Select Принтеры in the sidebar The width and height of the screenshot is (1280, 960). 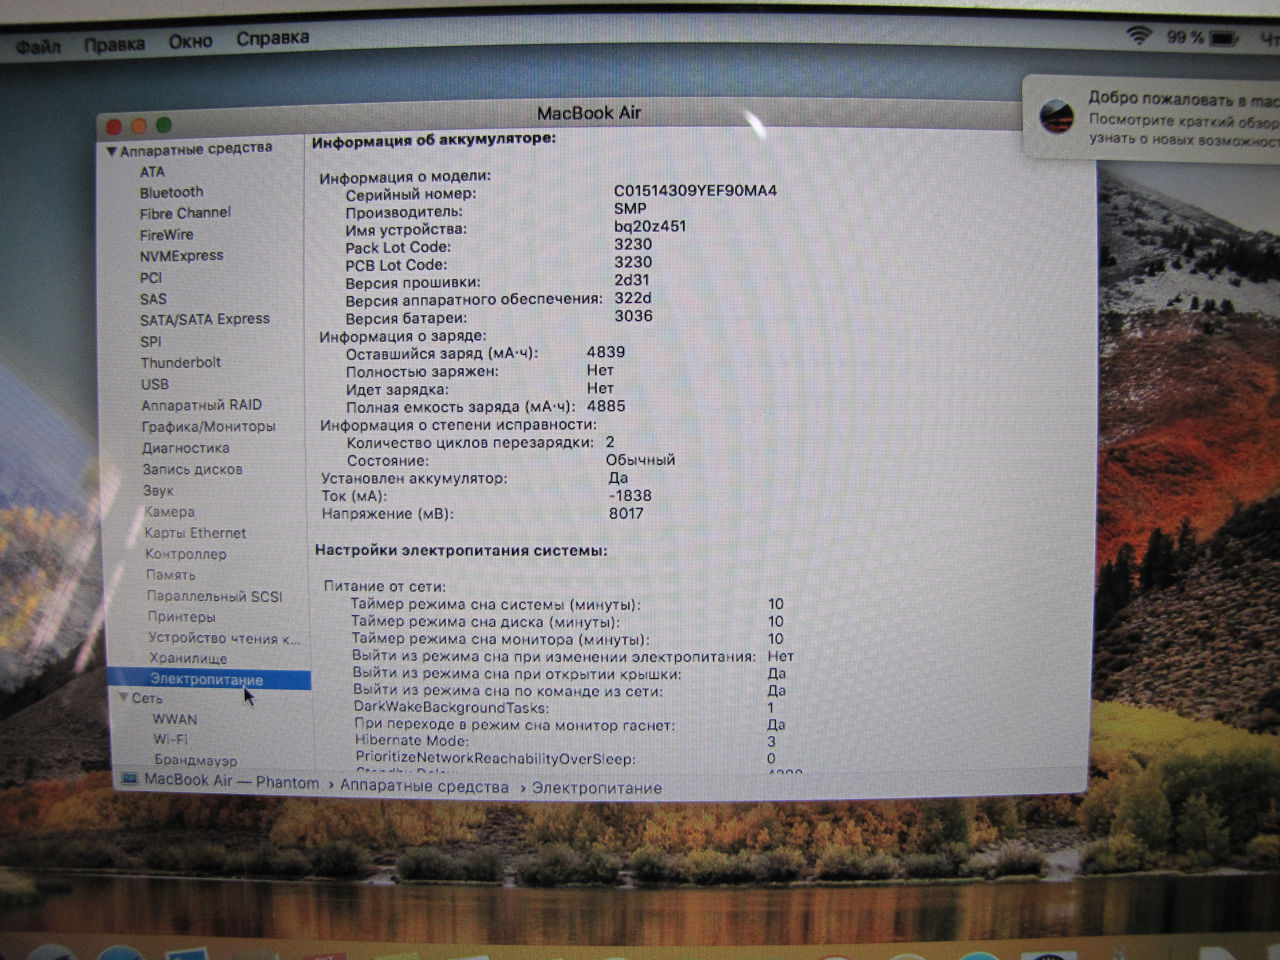pos(182,617)
